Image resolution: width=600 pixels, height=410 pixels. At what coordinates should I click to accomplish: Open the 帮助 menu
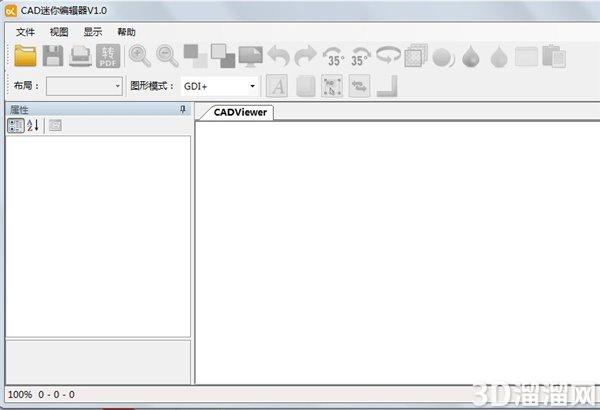(127, 32)
